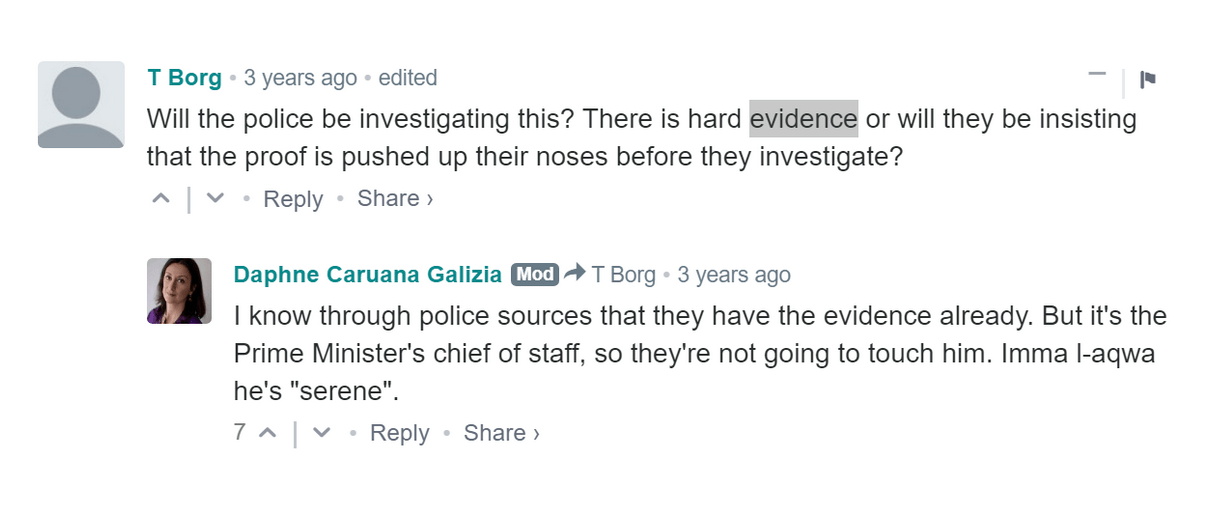Open Daphne Caruana Galizia's avatar photo

179,291
